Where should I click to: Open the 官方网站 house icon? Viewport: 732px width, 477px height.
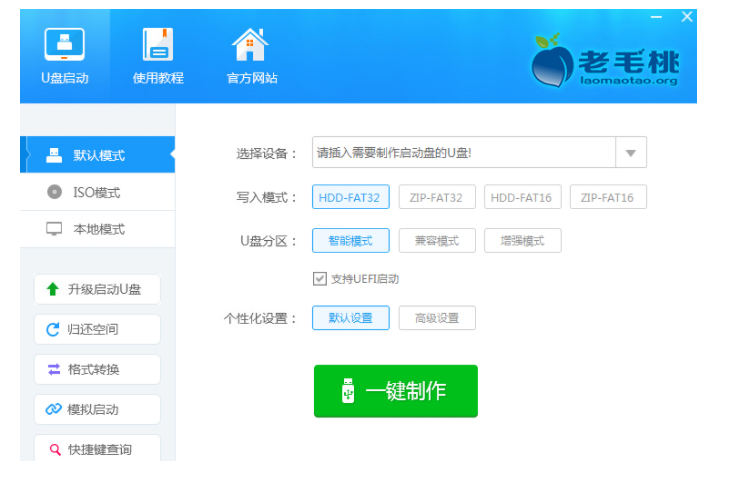[250, 44]
